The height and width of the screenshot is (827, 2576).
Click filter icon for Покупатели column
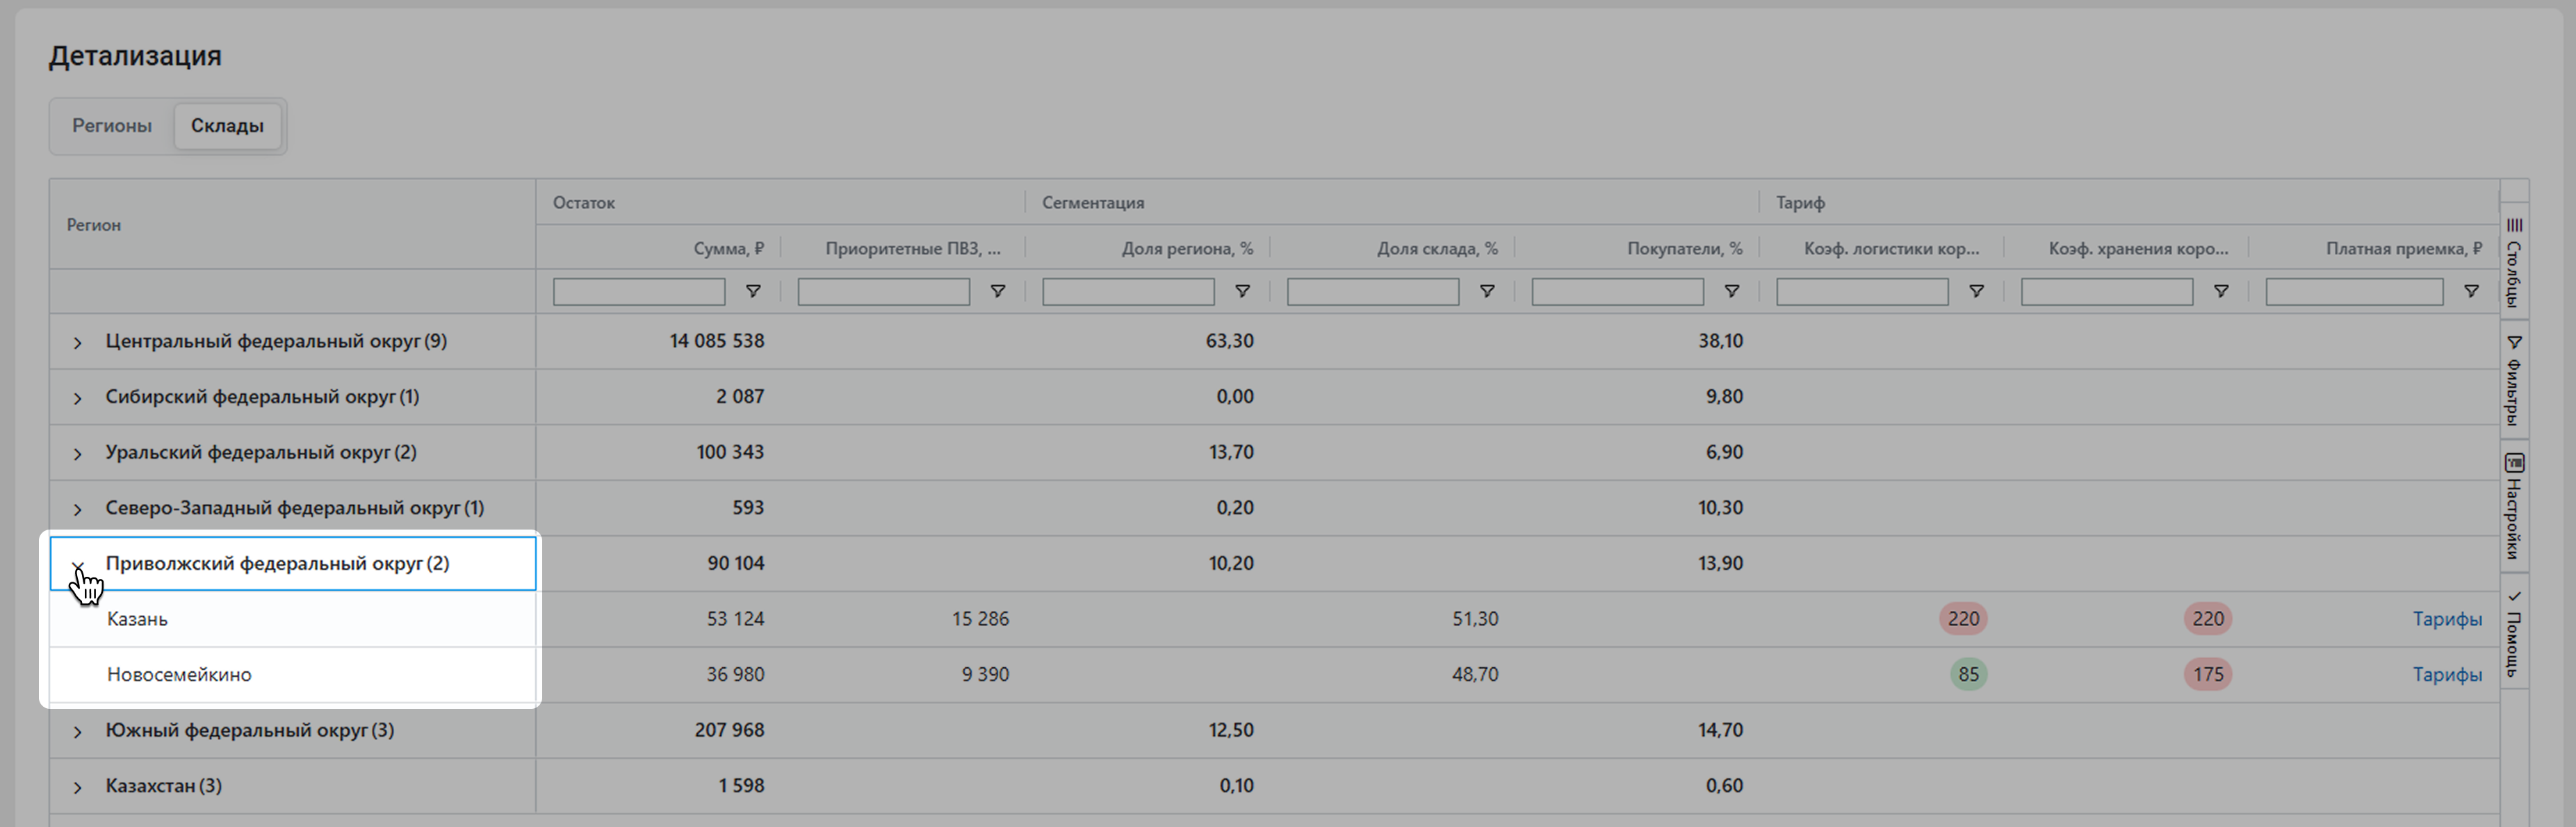pyautogui.click(x=1731, y=291)
